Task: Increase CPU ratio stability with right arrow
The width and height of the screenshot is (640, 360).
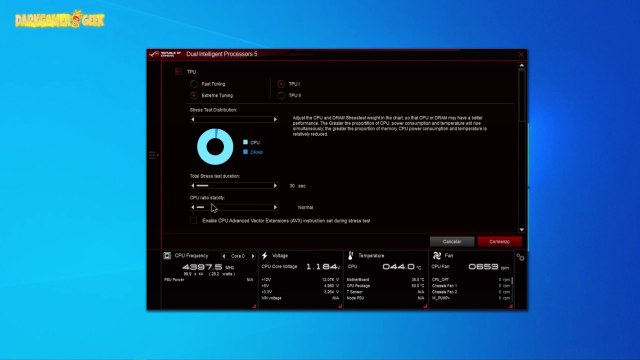Action: (x=276, y=207)
